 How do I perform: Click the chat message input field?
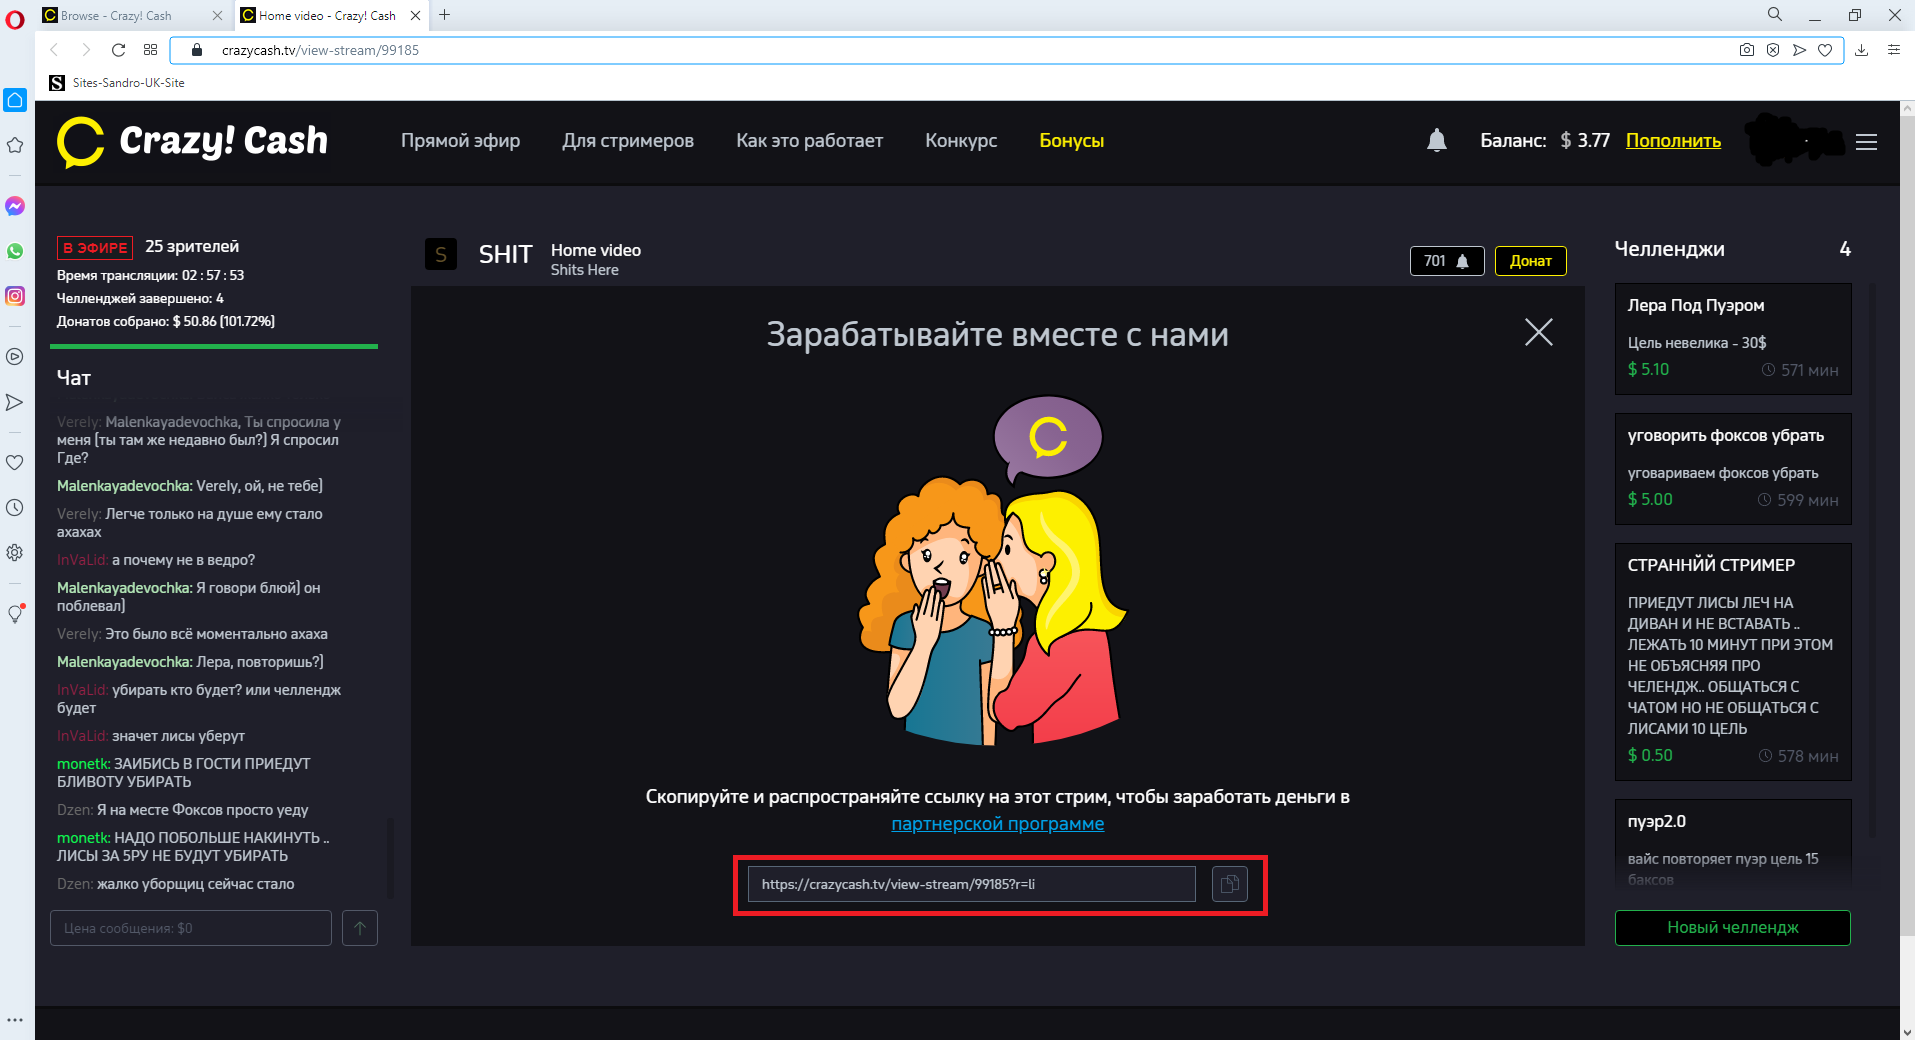point(191,928)
